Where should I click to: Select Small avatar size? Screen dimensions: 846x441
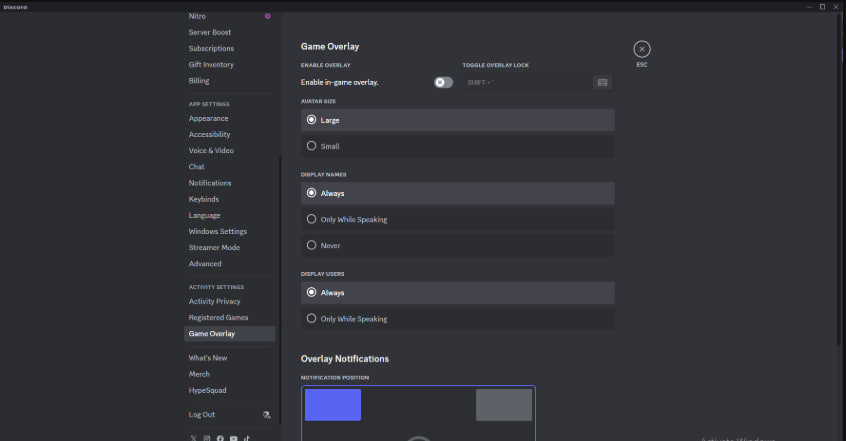tap(457, 146)
